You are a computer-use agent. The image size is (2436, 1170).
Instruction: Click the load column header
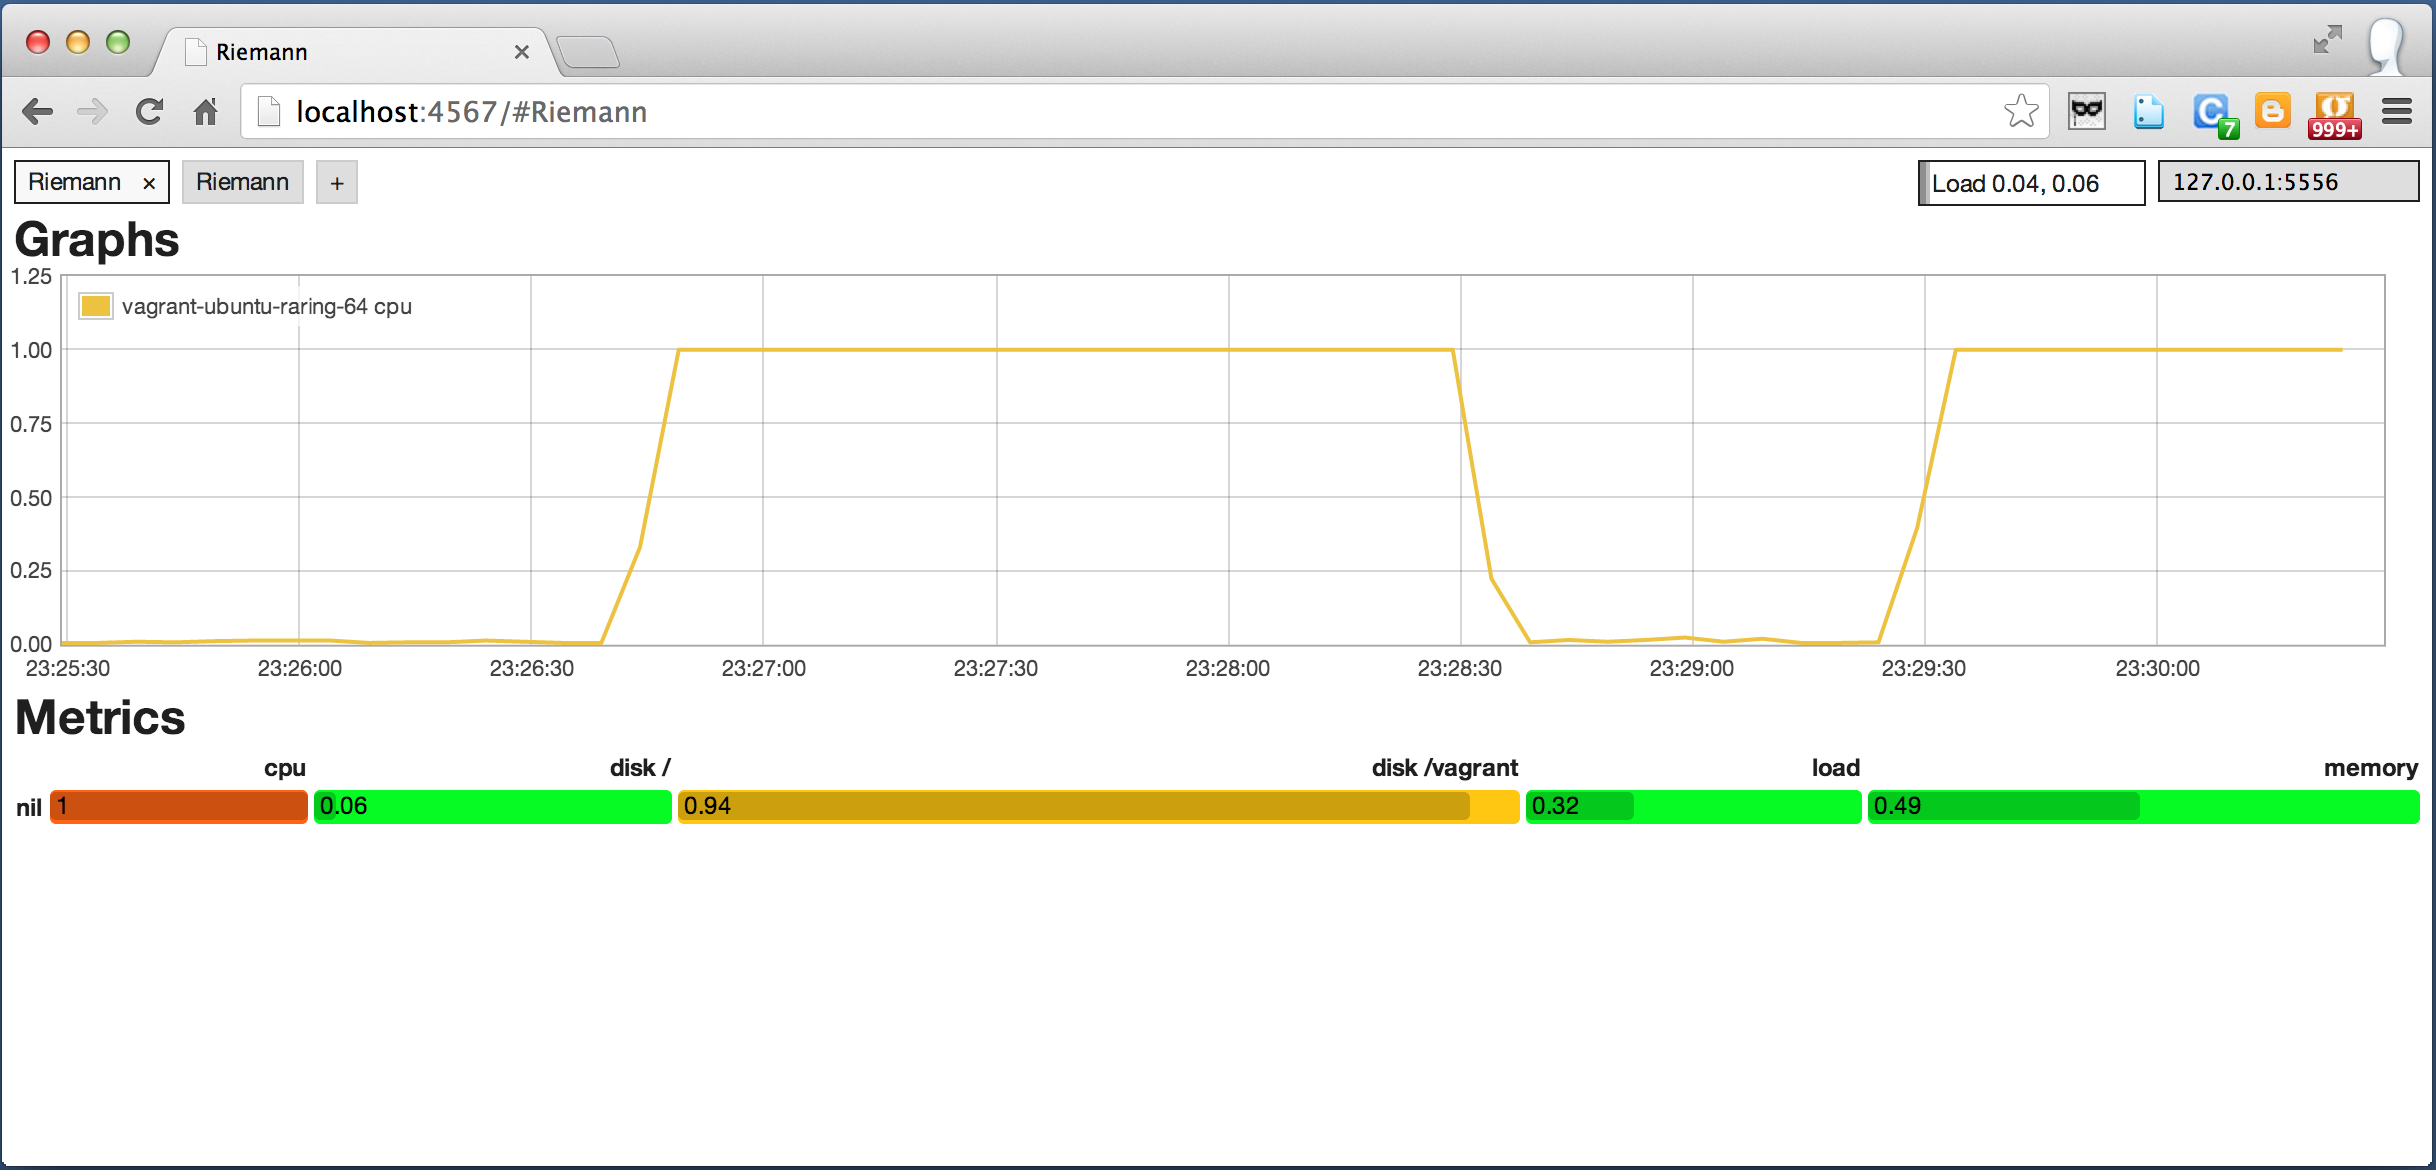point(1836,768)
